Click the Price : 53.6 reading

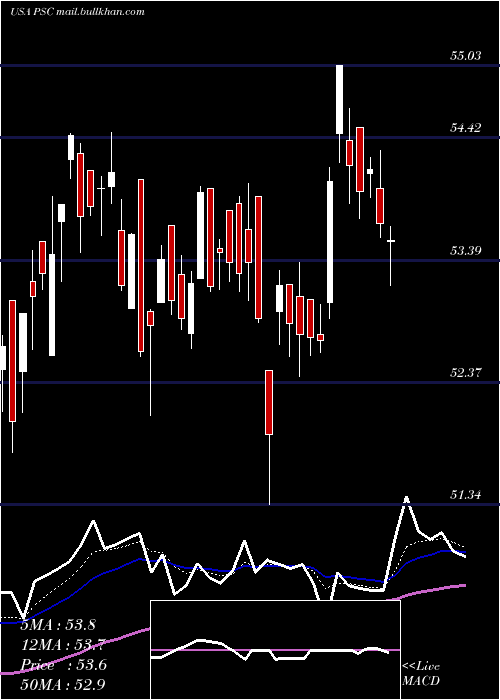click(x=64, y=665)
